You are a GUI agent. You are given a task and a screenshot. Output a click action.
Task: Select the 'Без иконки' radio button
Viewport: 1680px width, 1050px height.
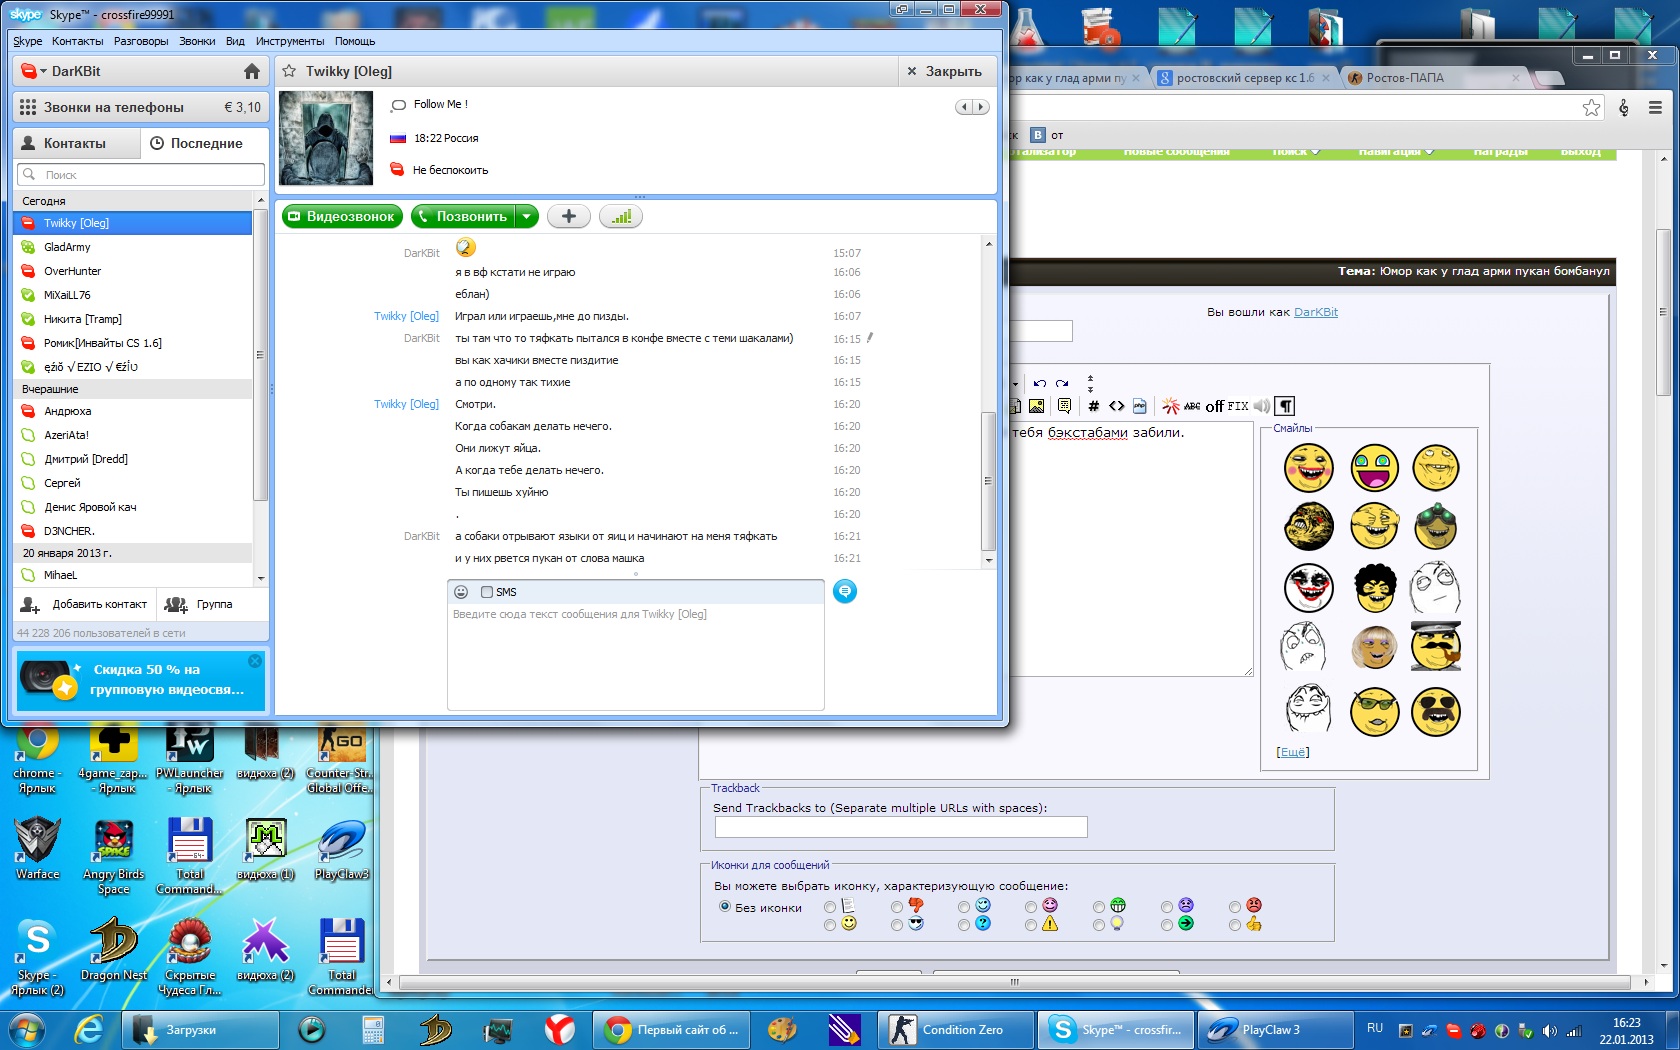pyautogui.click(x=725, y=907)
